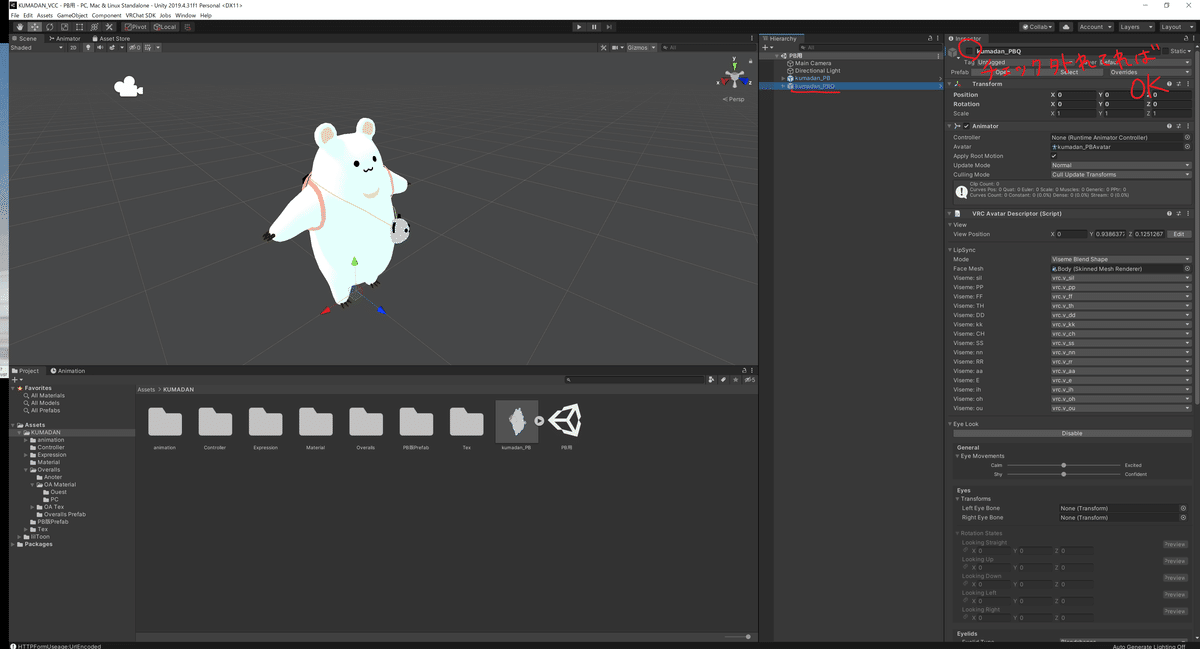The width and height of the screenshot is (1200, 649).
Task: Select the Scale tool in toolbar
Action: pyautogui.click(x=65, y=27)
